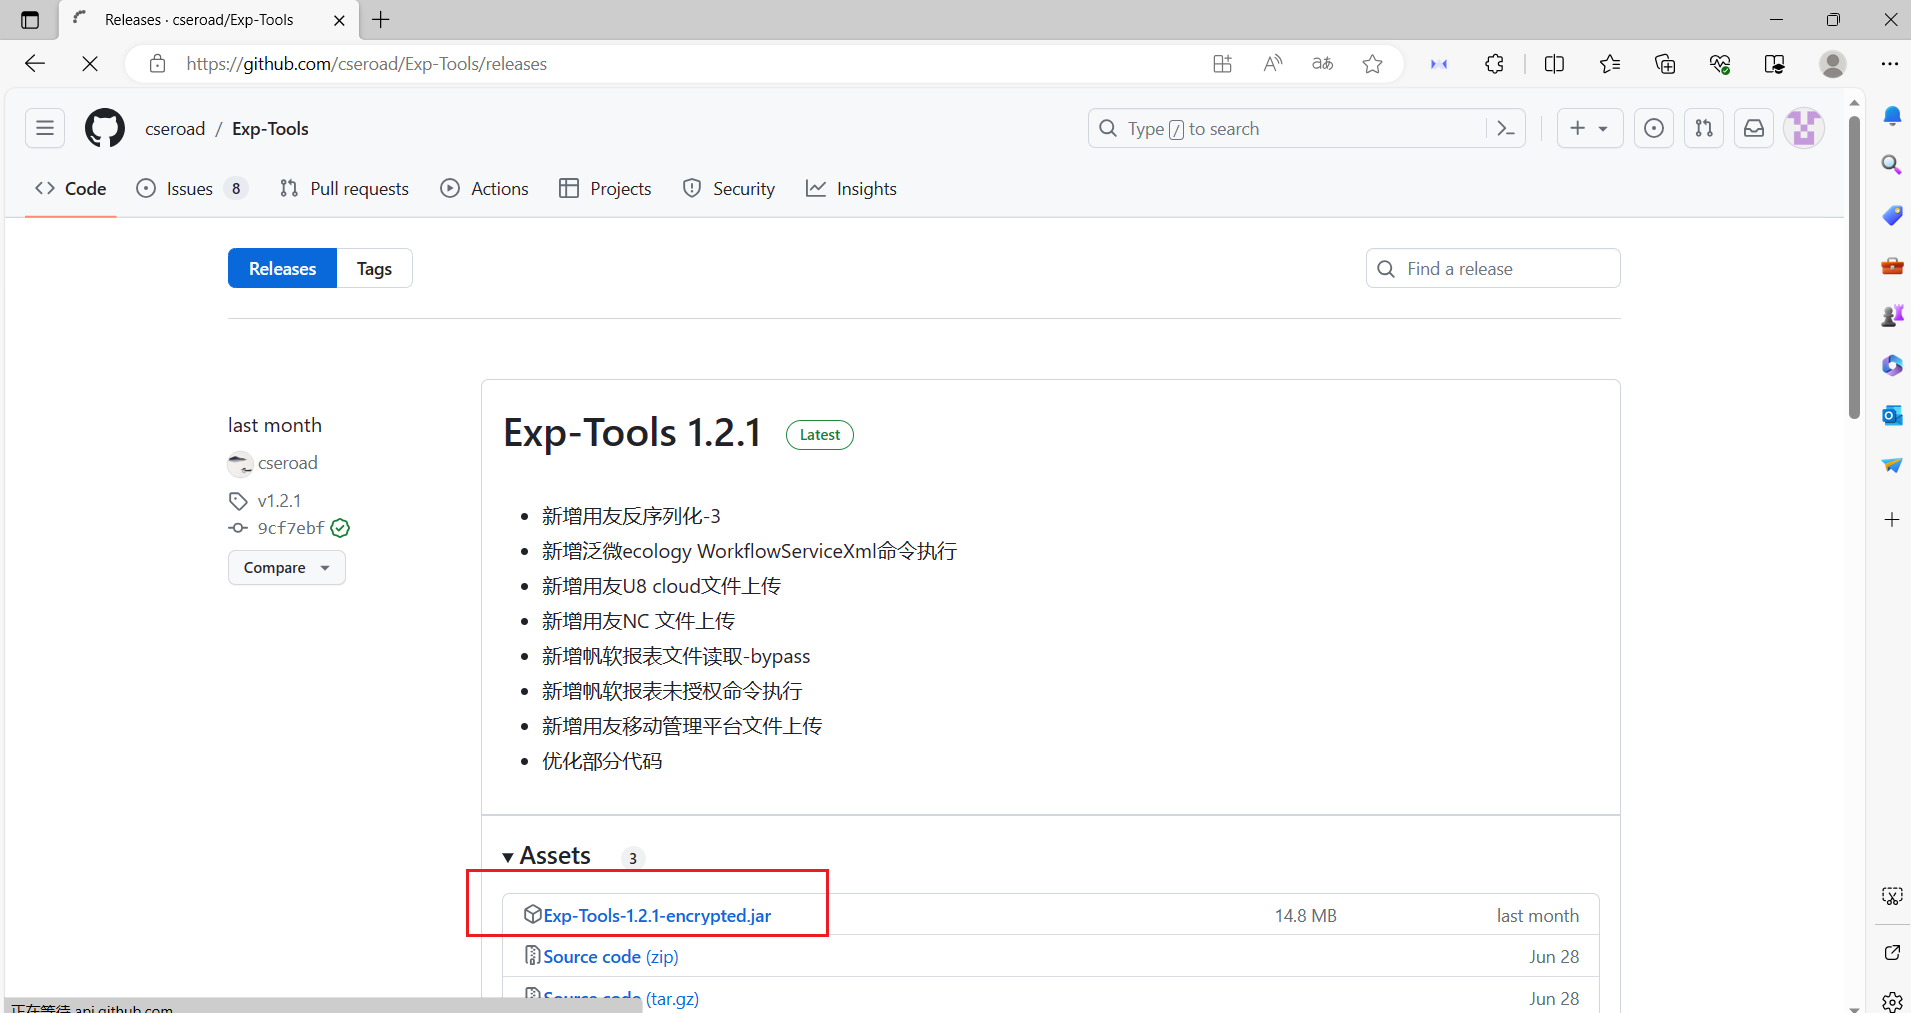Open the pull requests shortcut icon

(1704, 128)
